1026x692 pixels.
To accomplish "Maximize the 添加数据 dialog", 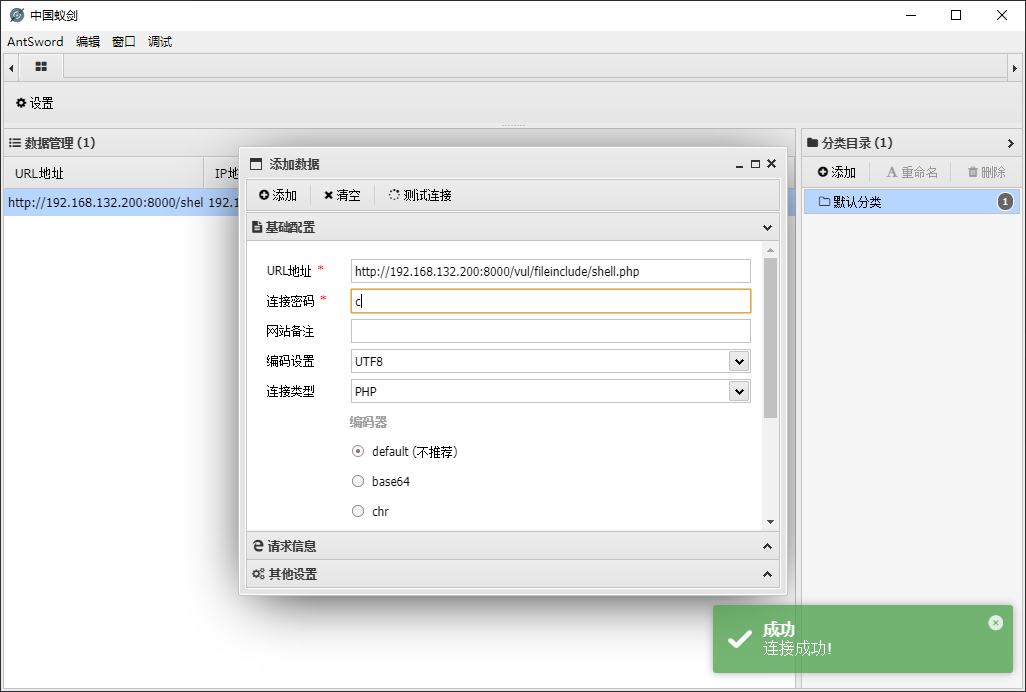I will pos(755,164).
